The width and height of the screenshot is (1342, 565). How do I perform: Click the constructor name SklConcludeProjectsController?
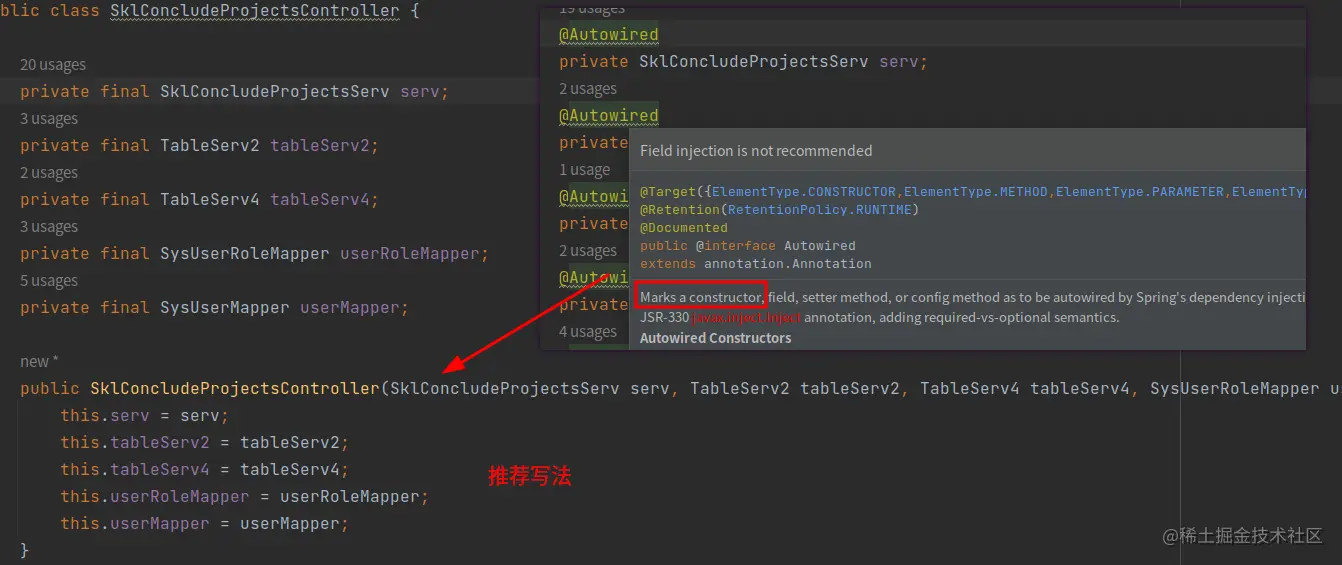(235, 388)
